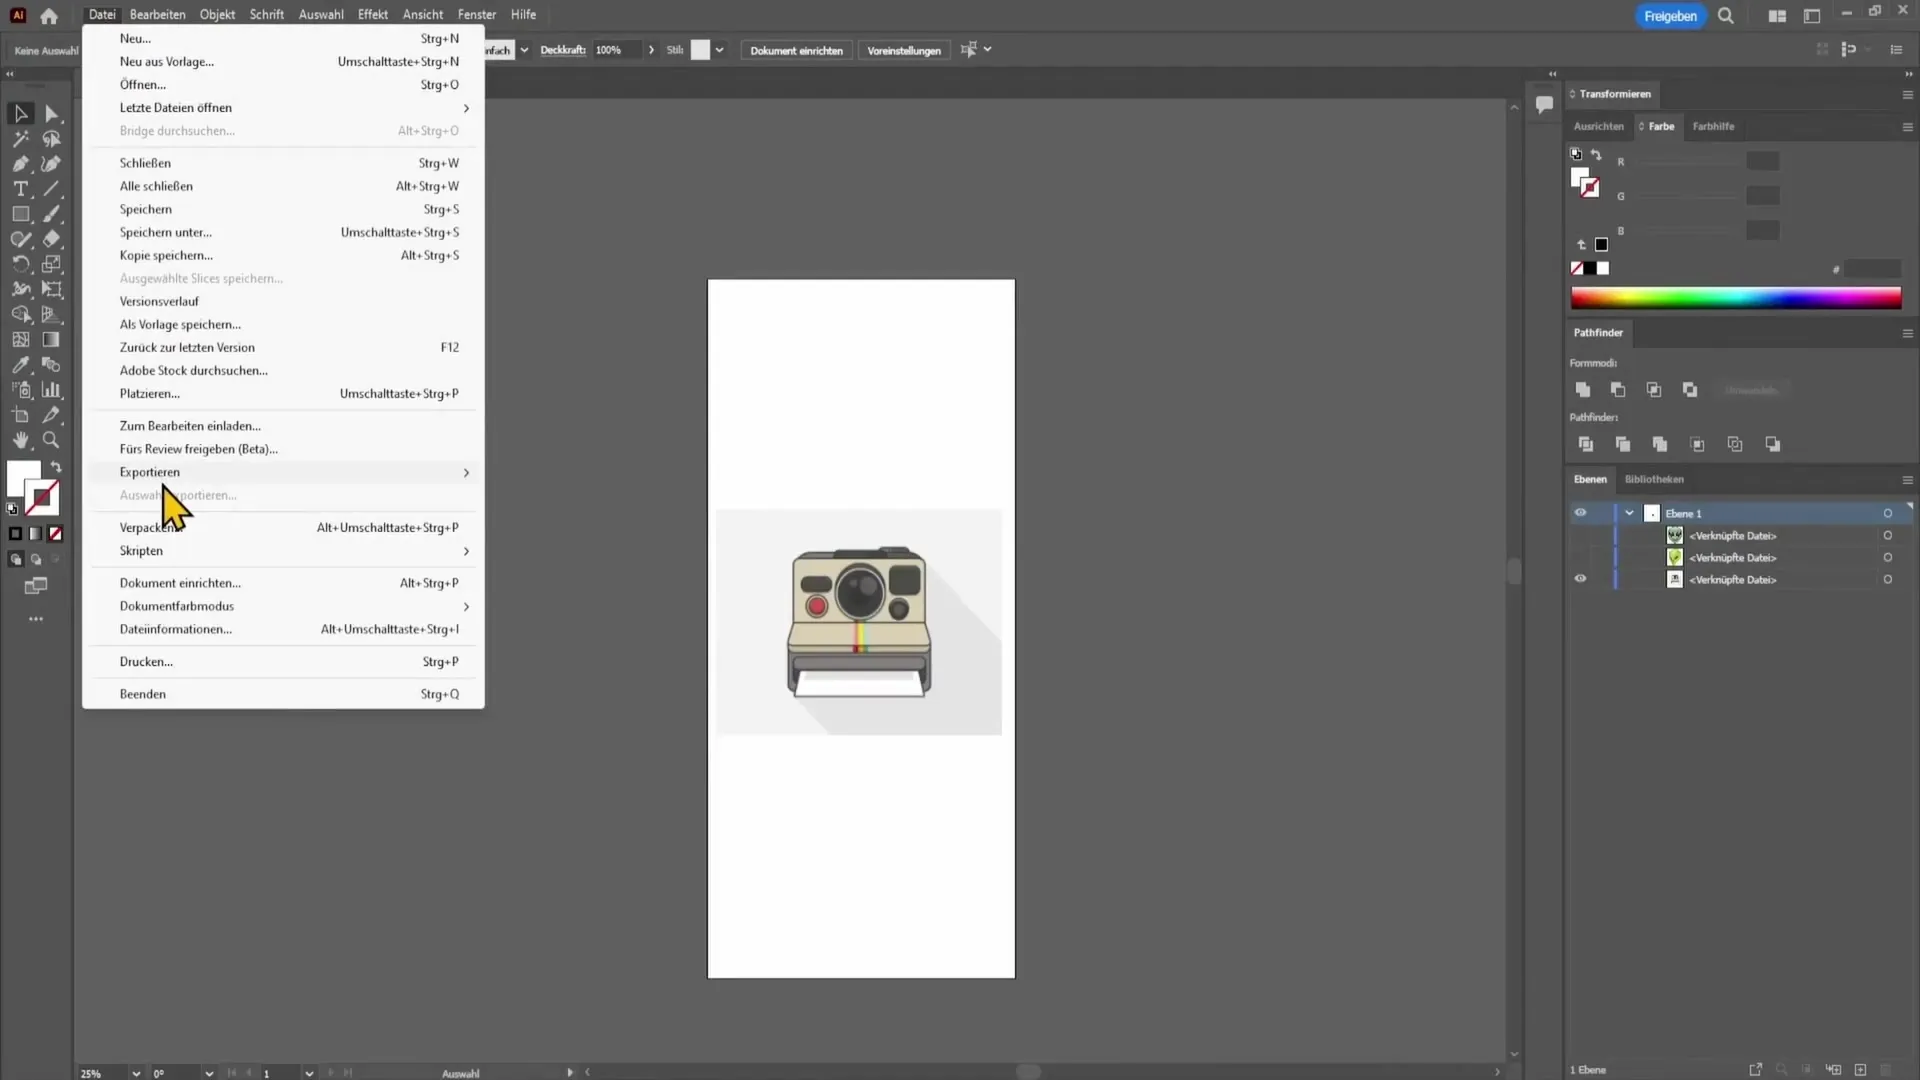This screenshot has width=1920, height=1080.
Task: Select the Direct Selection tool
Action: [x=52, y=114]
